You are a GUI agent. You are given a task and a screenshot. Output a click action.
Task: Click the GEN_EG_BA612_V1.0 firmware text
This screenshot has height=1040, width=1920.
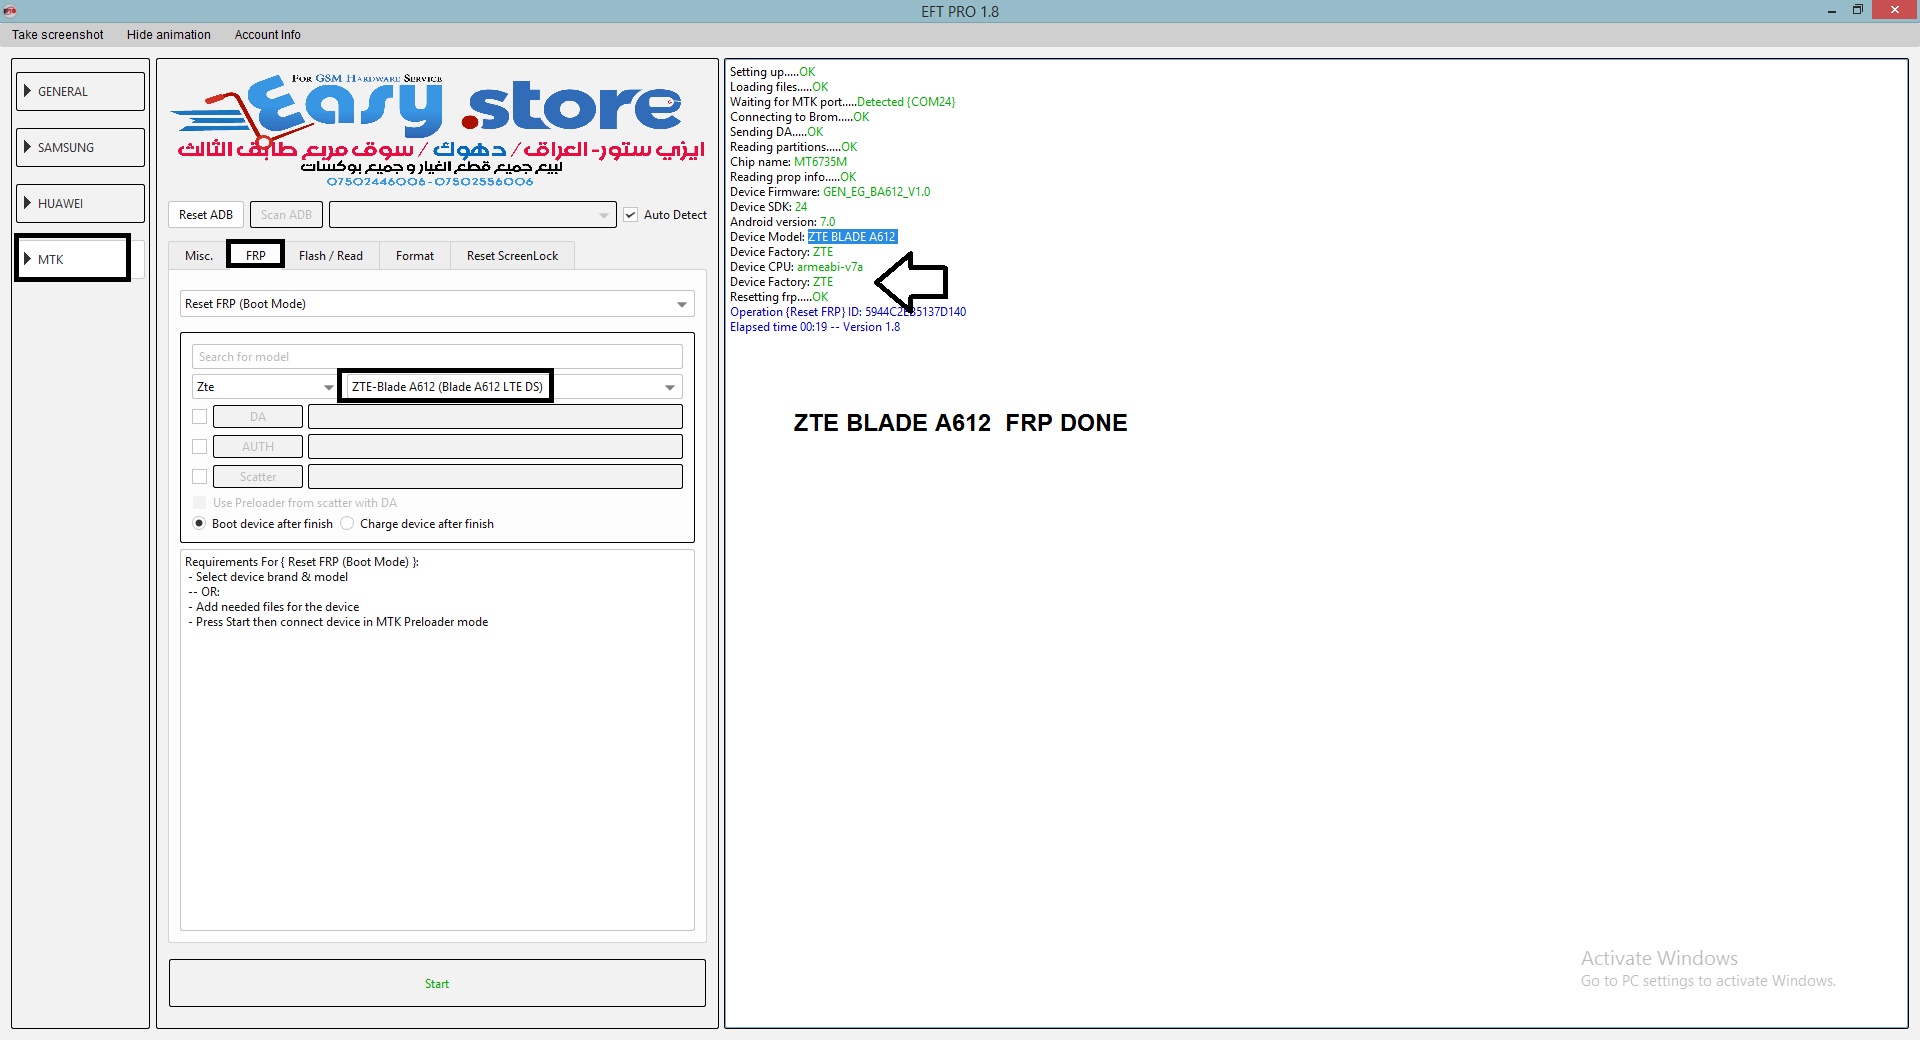876,192
